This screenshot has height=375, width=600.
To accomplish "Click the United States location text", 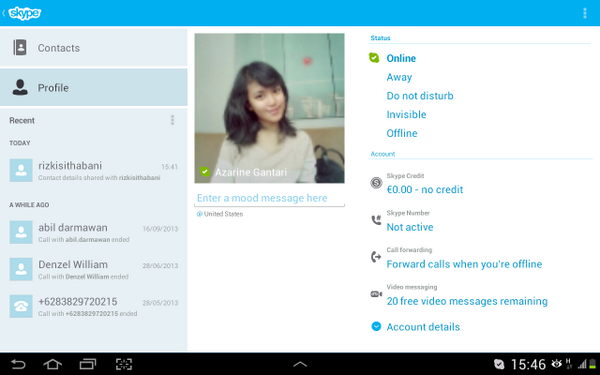I will point(223,214).
